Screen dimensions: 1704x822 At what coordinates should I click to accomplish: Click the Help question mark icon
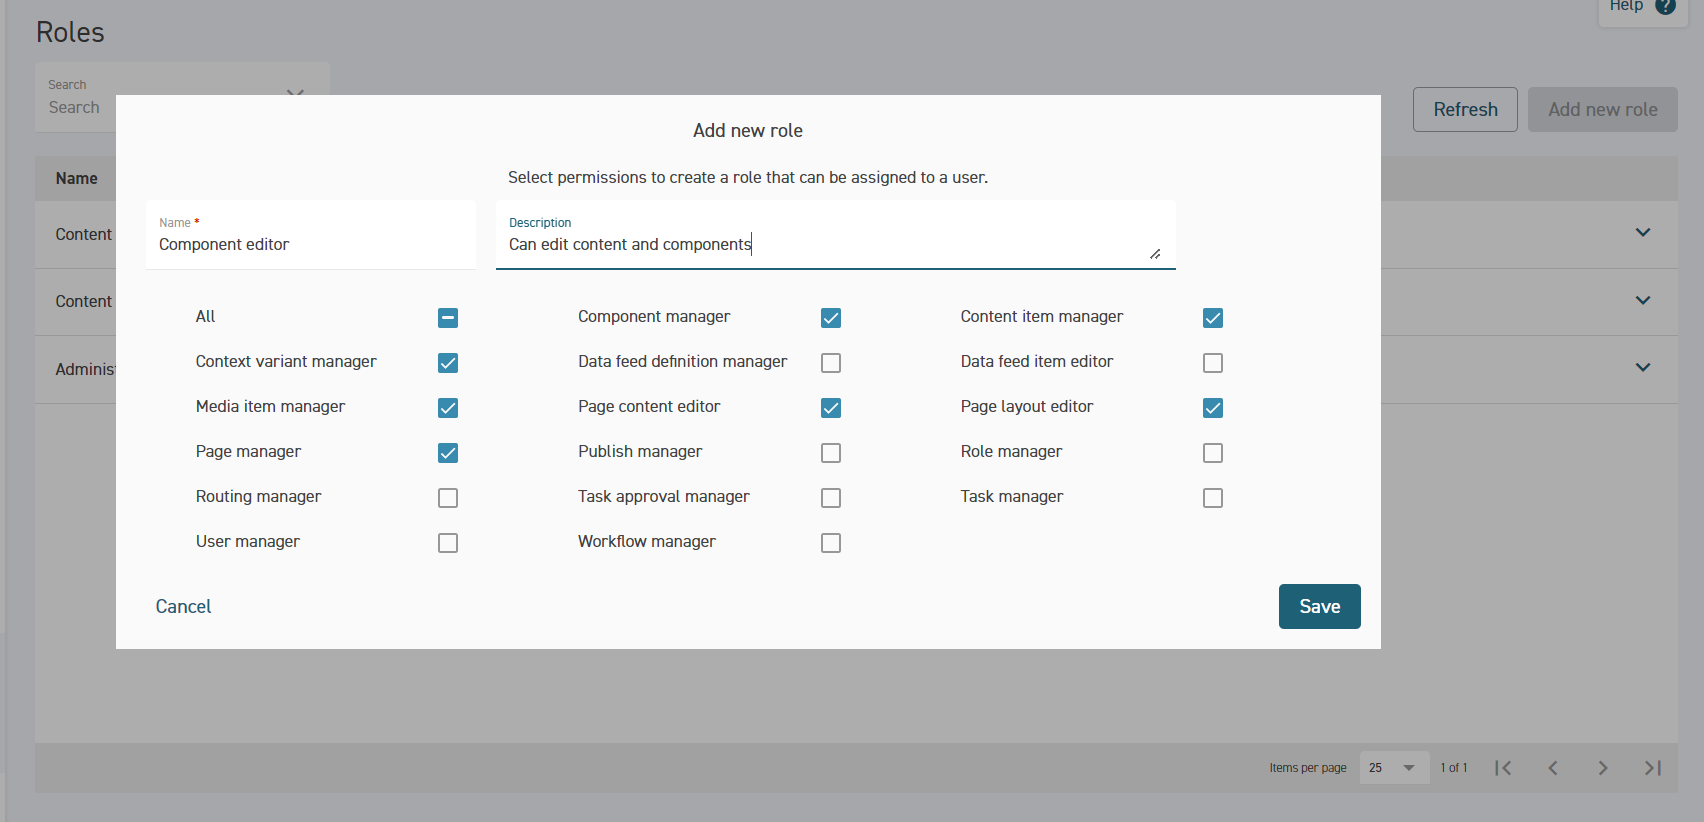coord(1665,6)
